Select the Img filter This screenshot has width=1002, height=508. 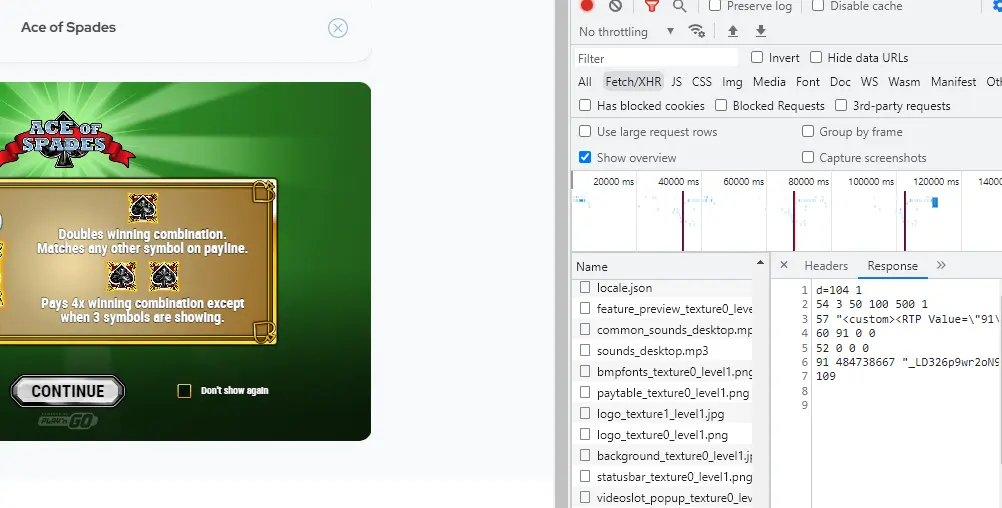[732, 82]
